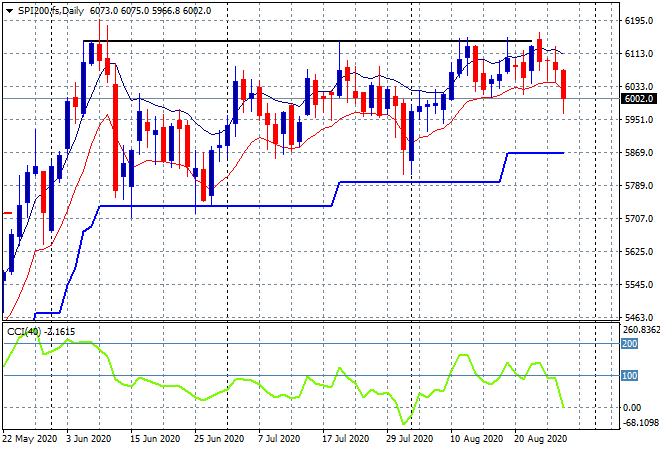Image resolution: width=660 pixels, height=450 pixels.
Task: Click the 100 level tag on CCI scale
Action: (x=630, y=375)
